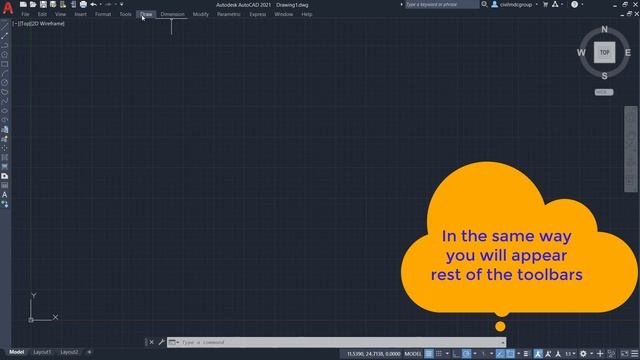Select the Polyline tool
The image size is (640, 360).
click(x=4, y=46)
